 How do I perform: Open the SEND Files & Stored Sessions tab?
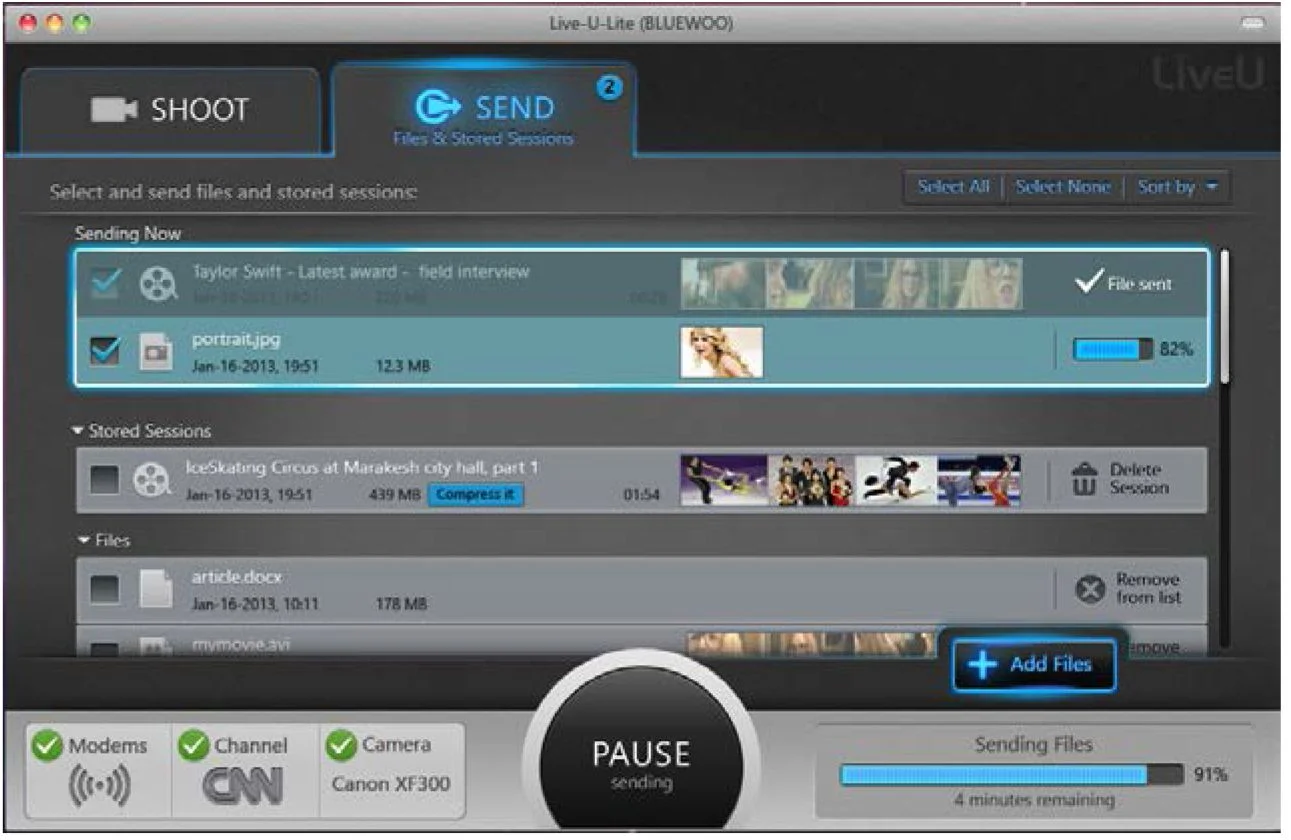[x=484, y=110]
